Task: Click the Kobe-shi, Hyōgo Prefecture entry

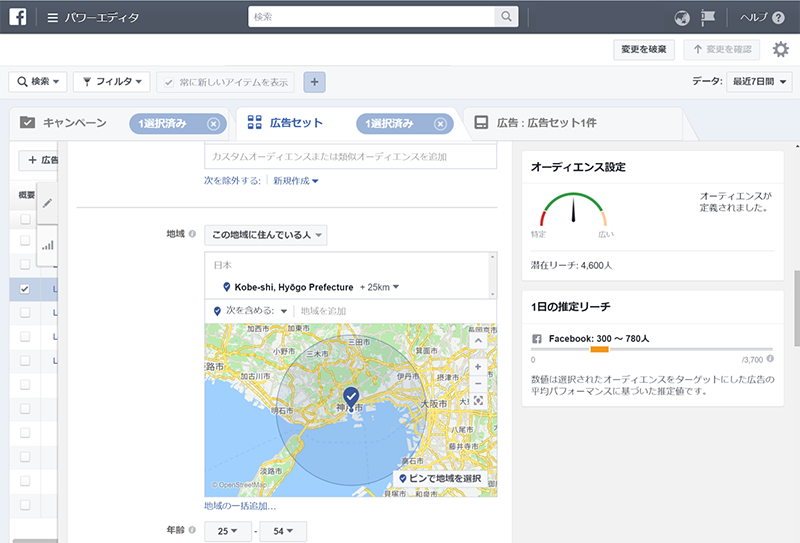Action: click(x=293, y=287)
